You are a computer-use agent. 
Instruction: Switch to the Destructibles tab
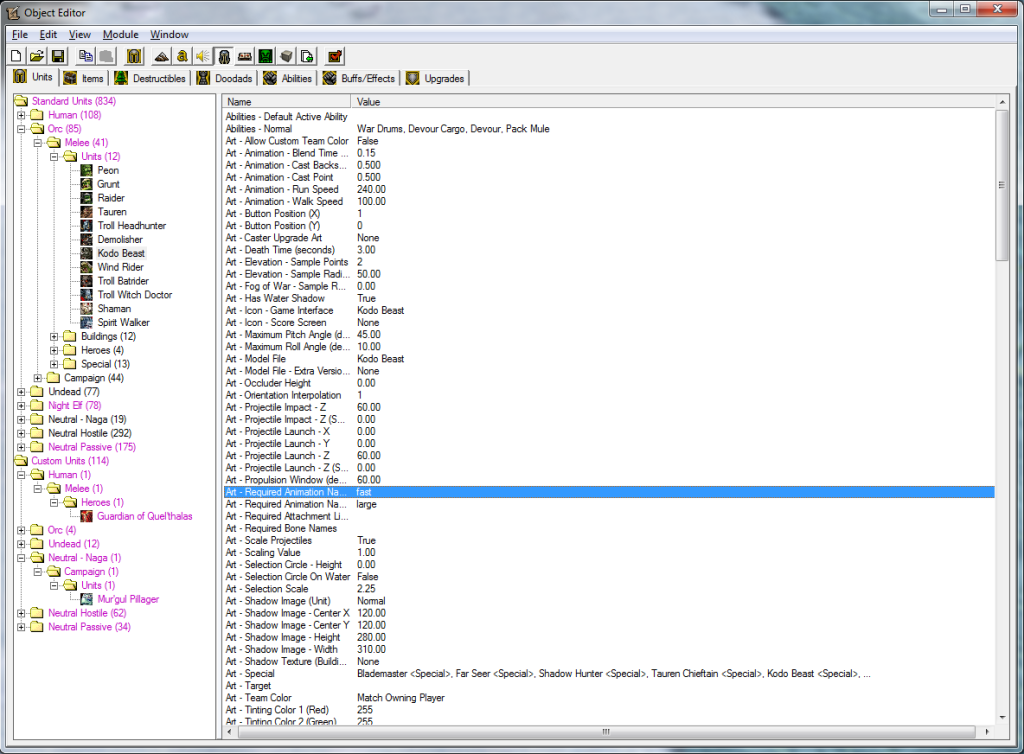pyautogui.click(x=150, y=78)
